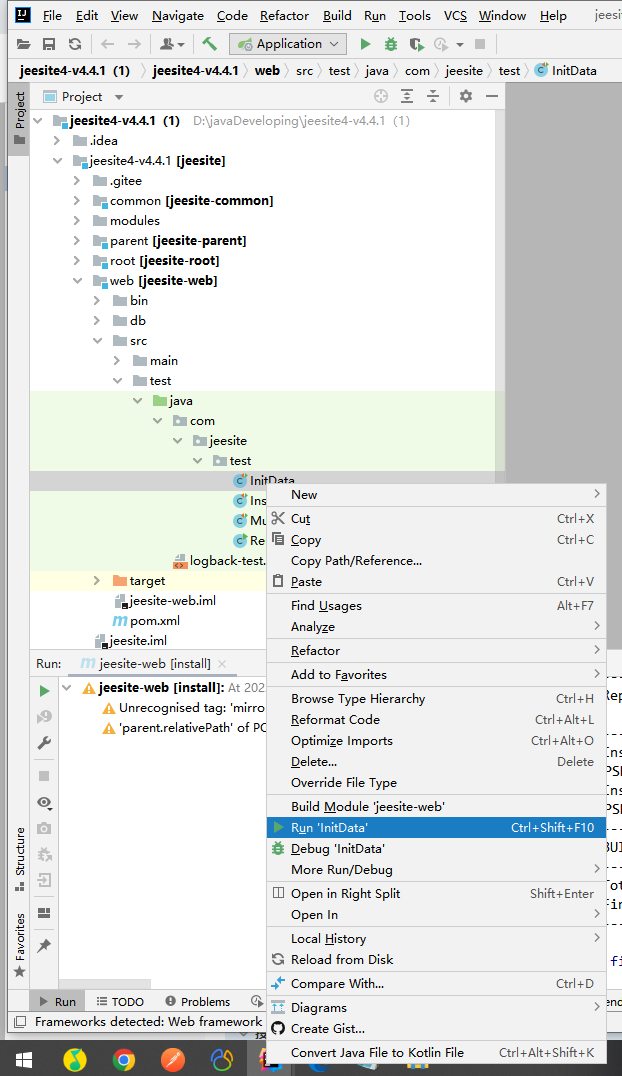Screen dimensions: 622x1076
Task: Toggle the Favorites tool window side tab
Action: click(x=19, y=945)
